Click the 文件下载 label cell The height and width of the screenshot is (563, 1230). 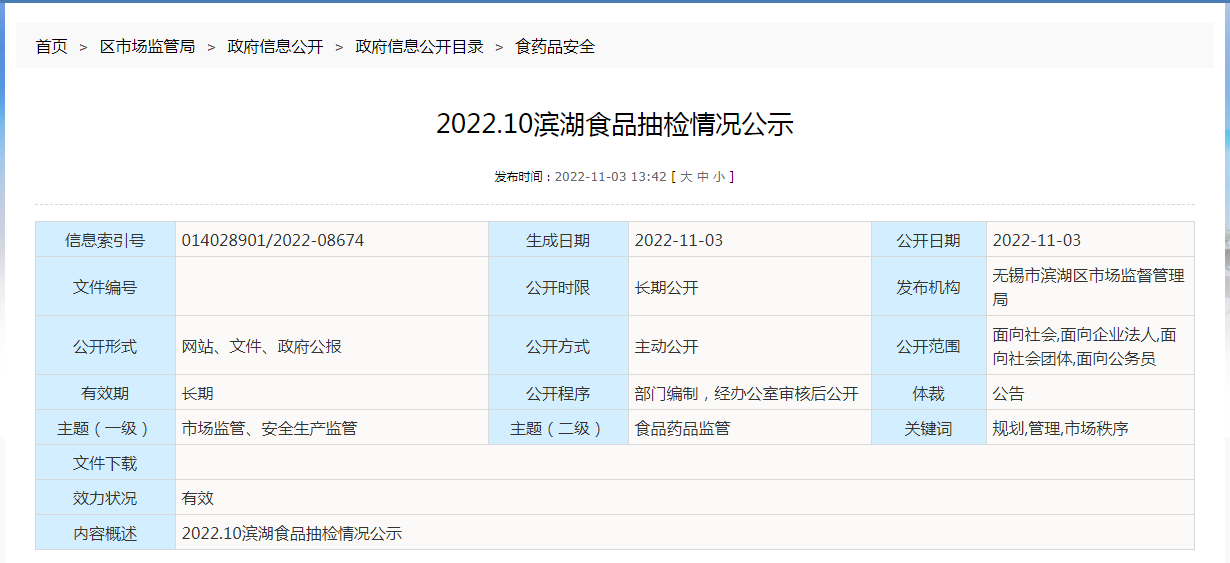point(105,463)
